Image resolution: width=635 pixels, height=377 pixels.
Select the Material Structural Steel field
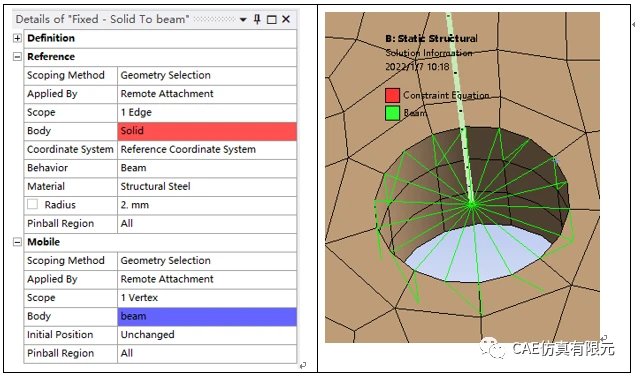[x=207, y=187]
